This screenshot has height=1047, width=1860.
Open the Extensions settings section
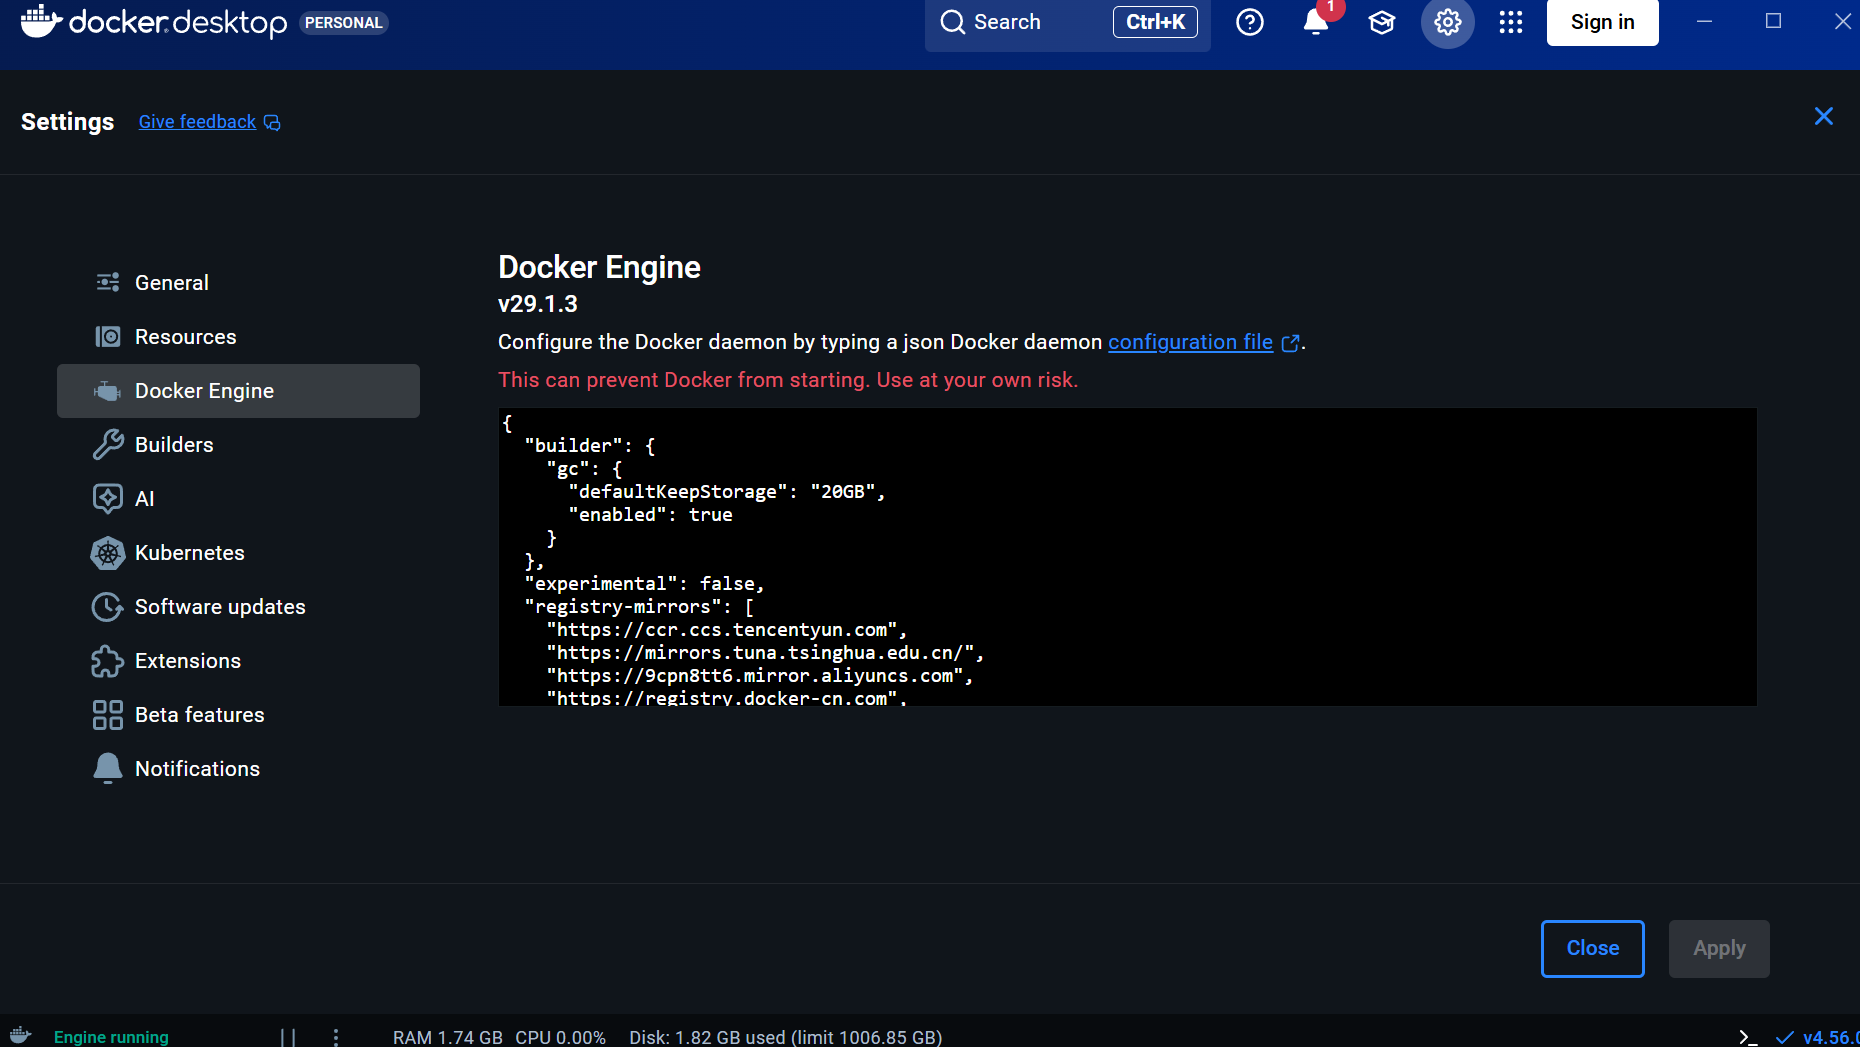(238, 661)
